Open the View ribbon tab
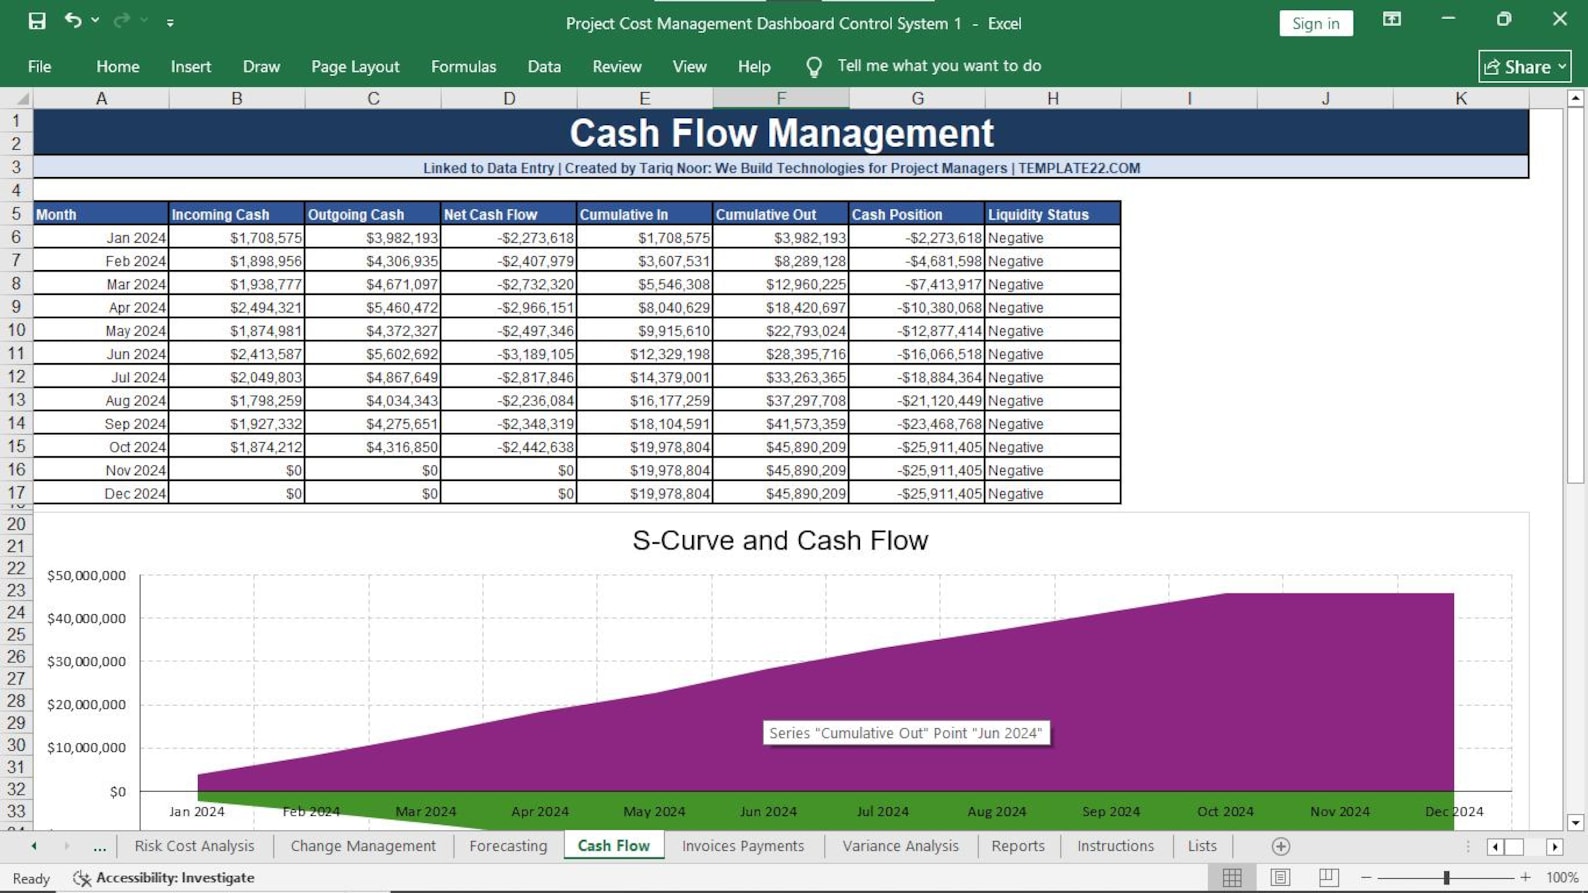Screen dimensions: 1588x893 click(689, 67)
